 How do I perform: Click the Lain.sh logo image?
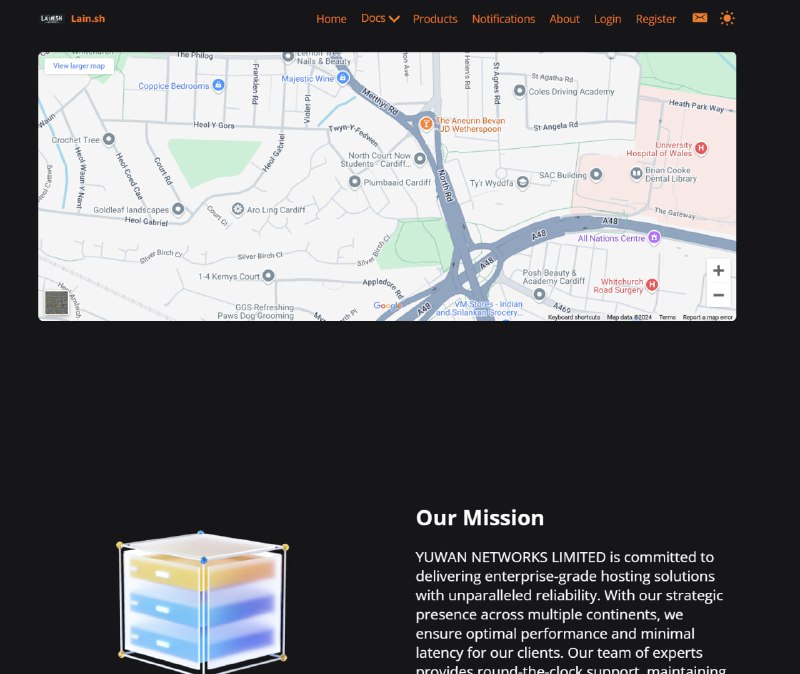(52, 18)
